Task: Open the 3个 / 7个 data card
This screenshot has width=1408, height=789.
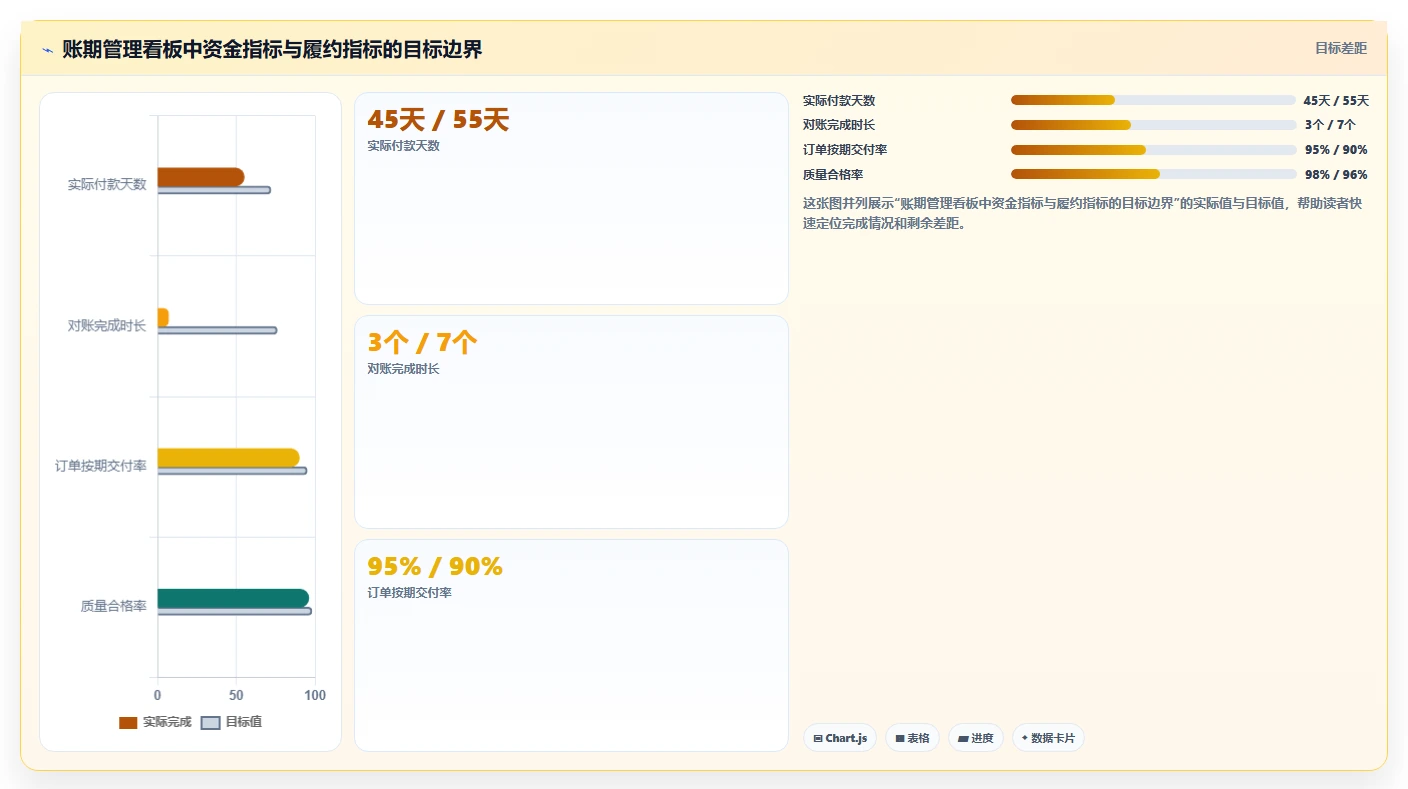Action: coord(571,422)
